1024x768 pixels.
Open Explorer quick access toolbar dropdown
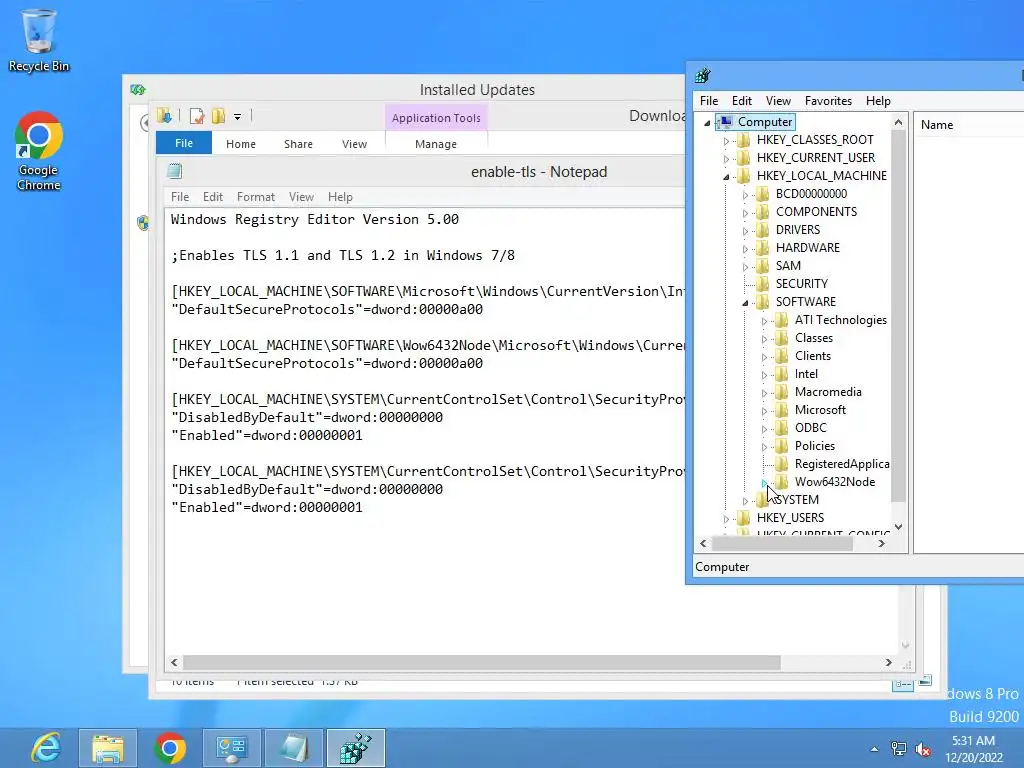coord(238,117)
